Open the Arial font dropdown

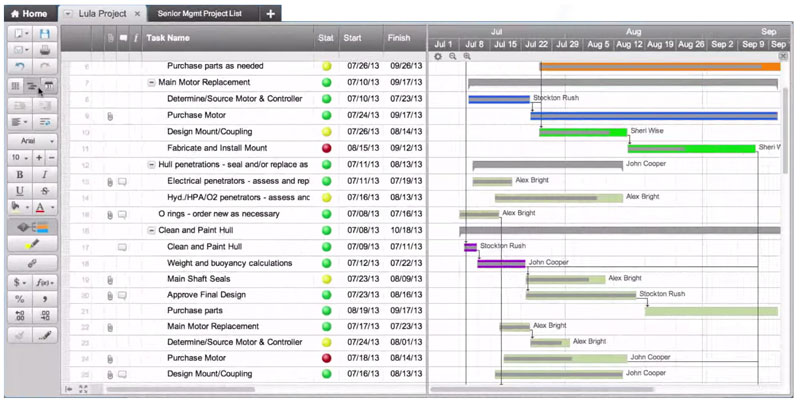(32, 141)
